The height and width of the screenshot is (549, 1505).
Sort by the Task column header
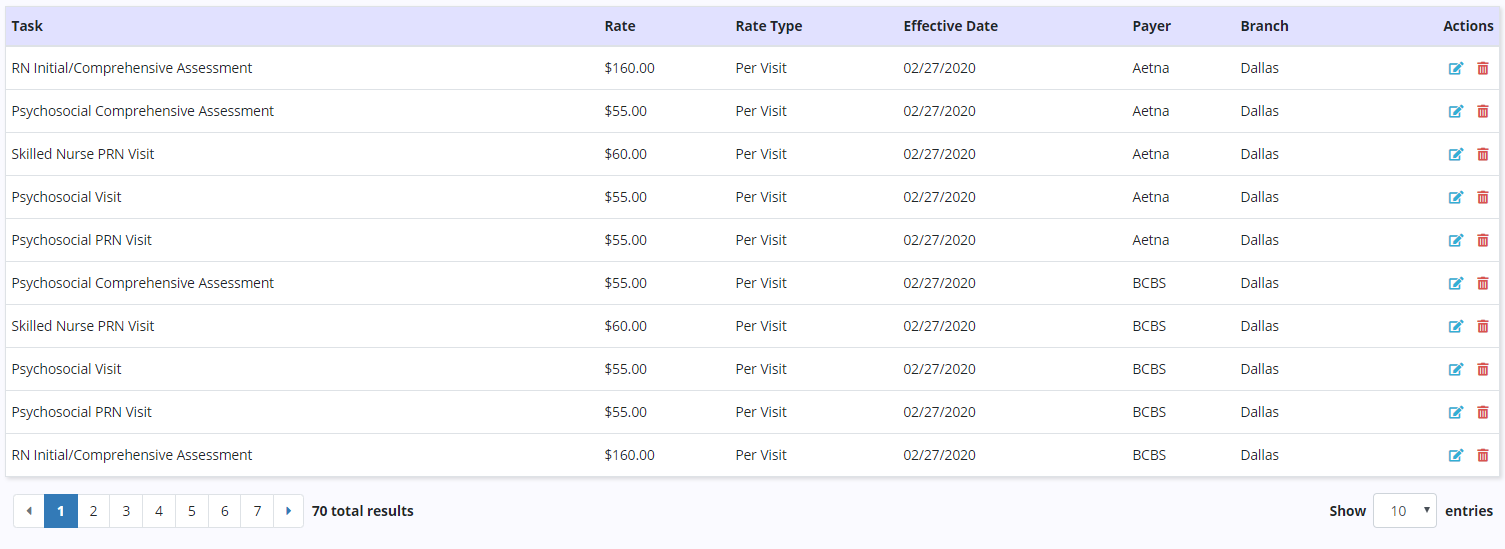[x=28, y=26]
